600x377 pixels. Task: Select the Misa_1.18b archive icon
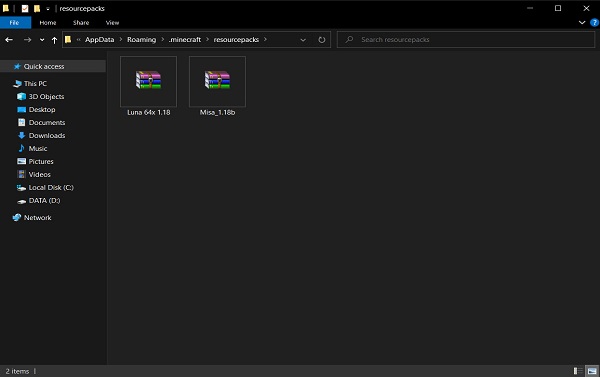click(x=217, y=80)
